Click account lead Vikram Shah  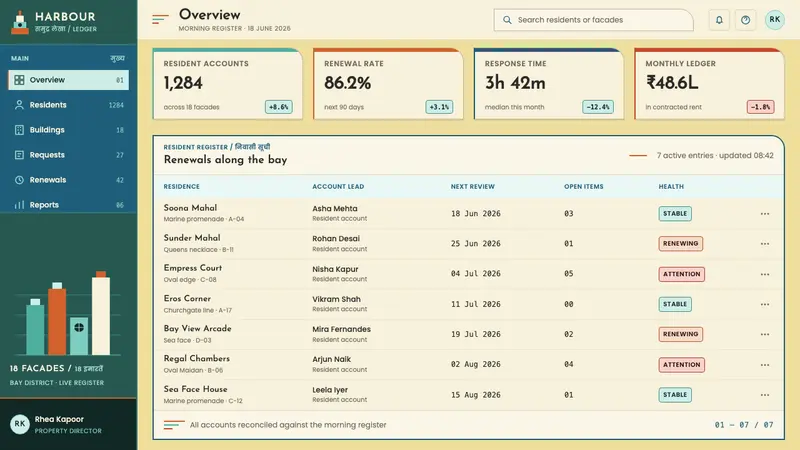(336, 299)
